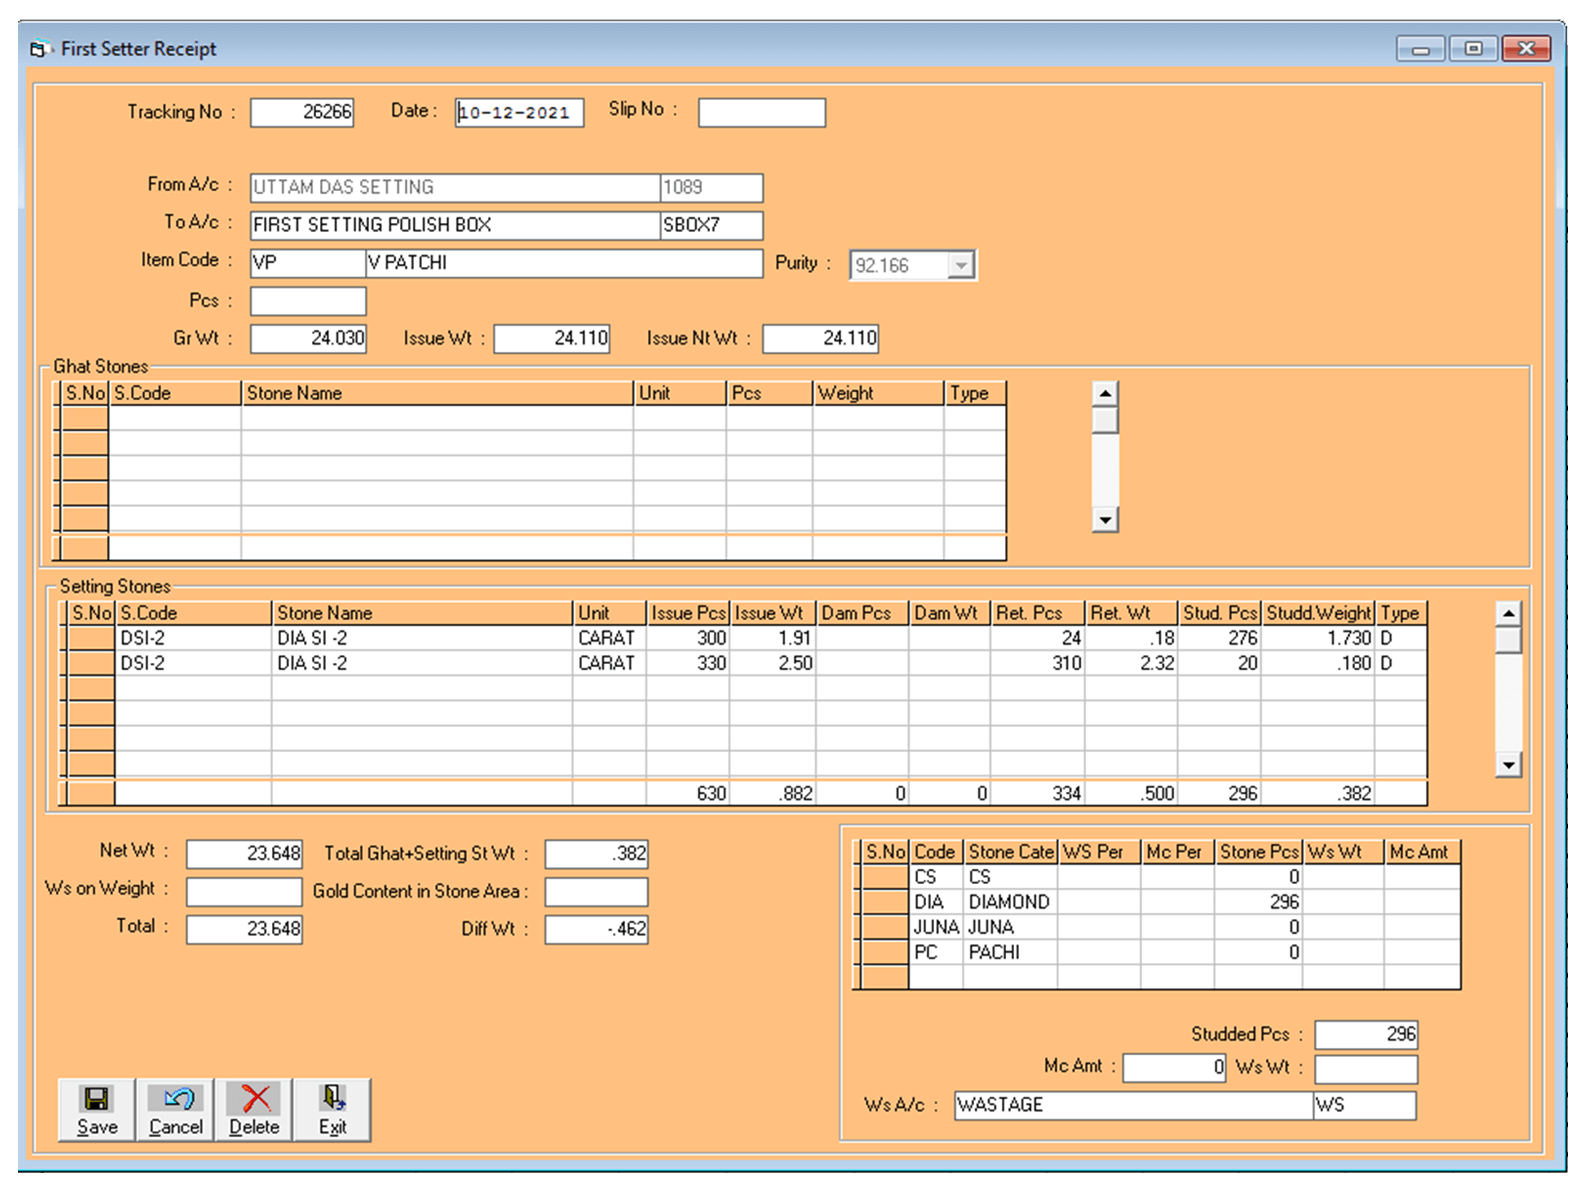Screen dimensions: 1587x1196
Task: Click the Mc Amt column header
Action: (1422, 852)
